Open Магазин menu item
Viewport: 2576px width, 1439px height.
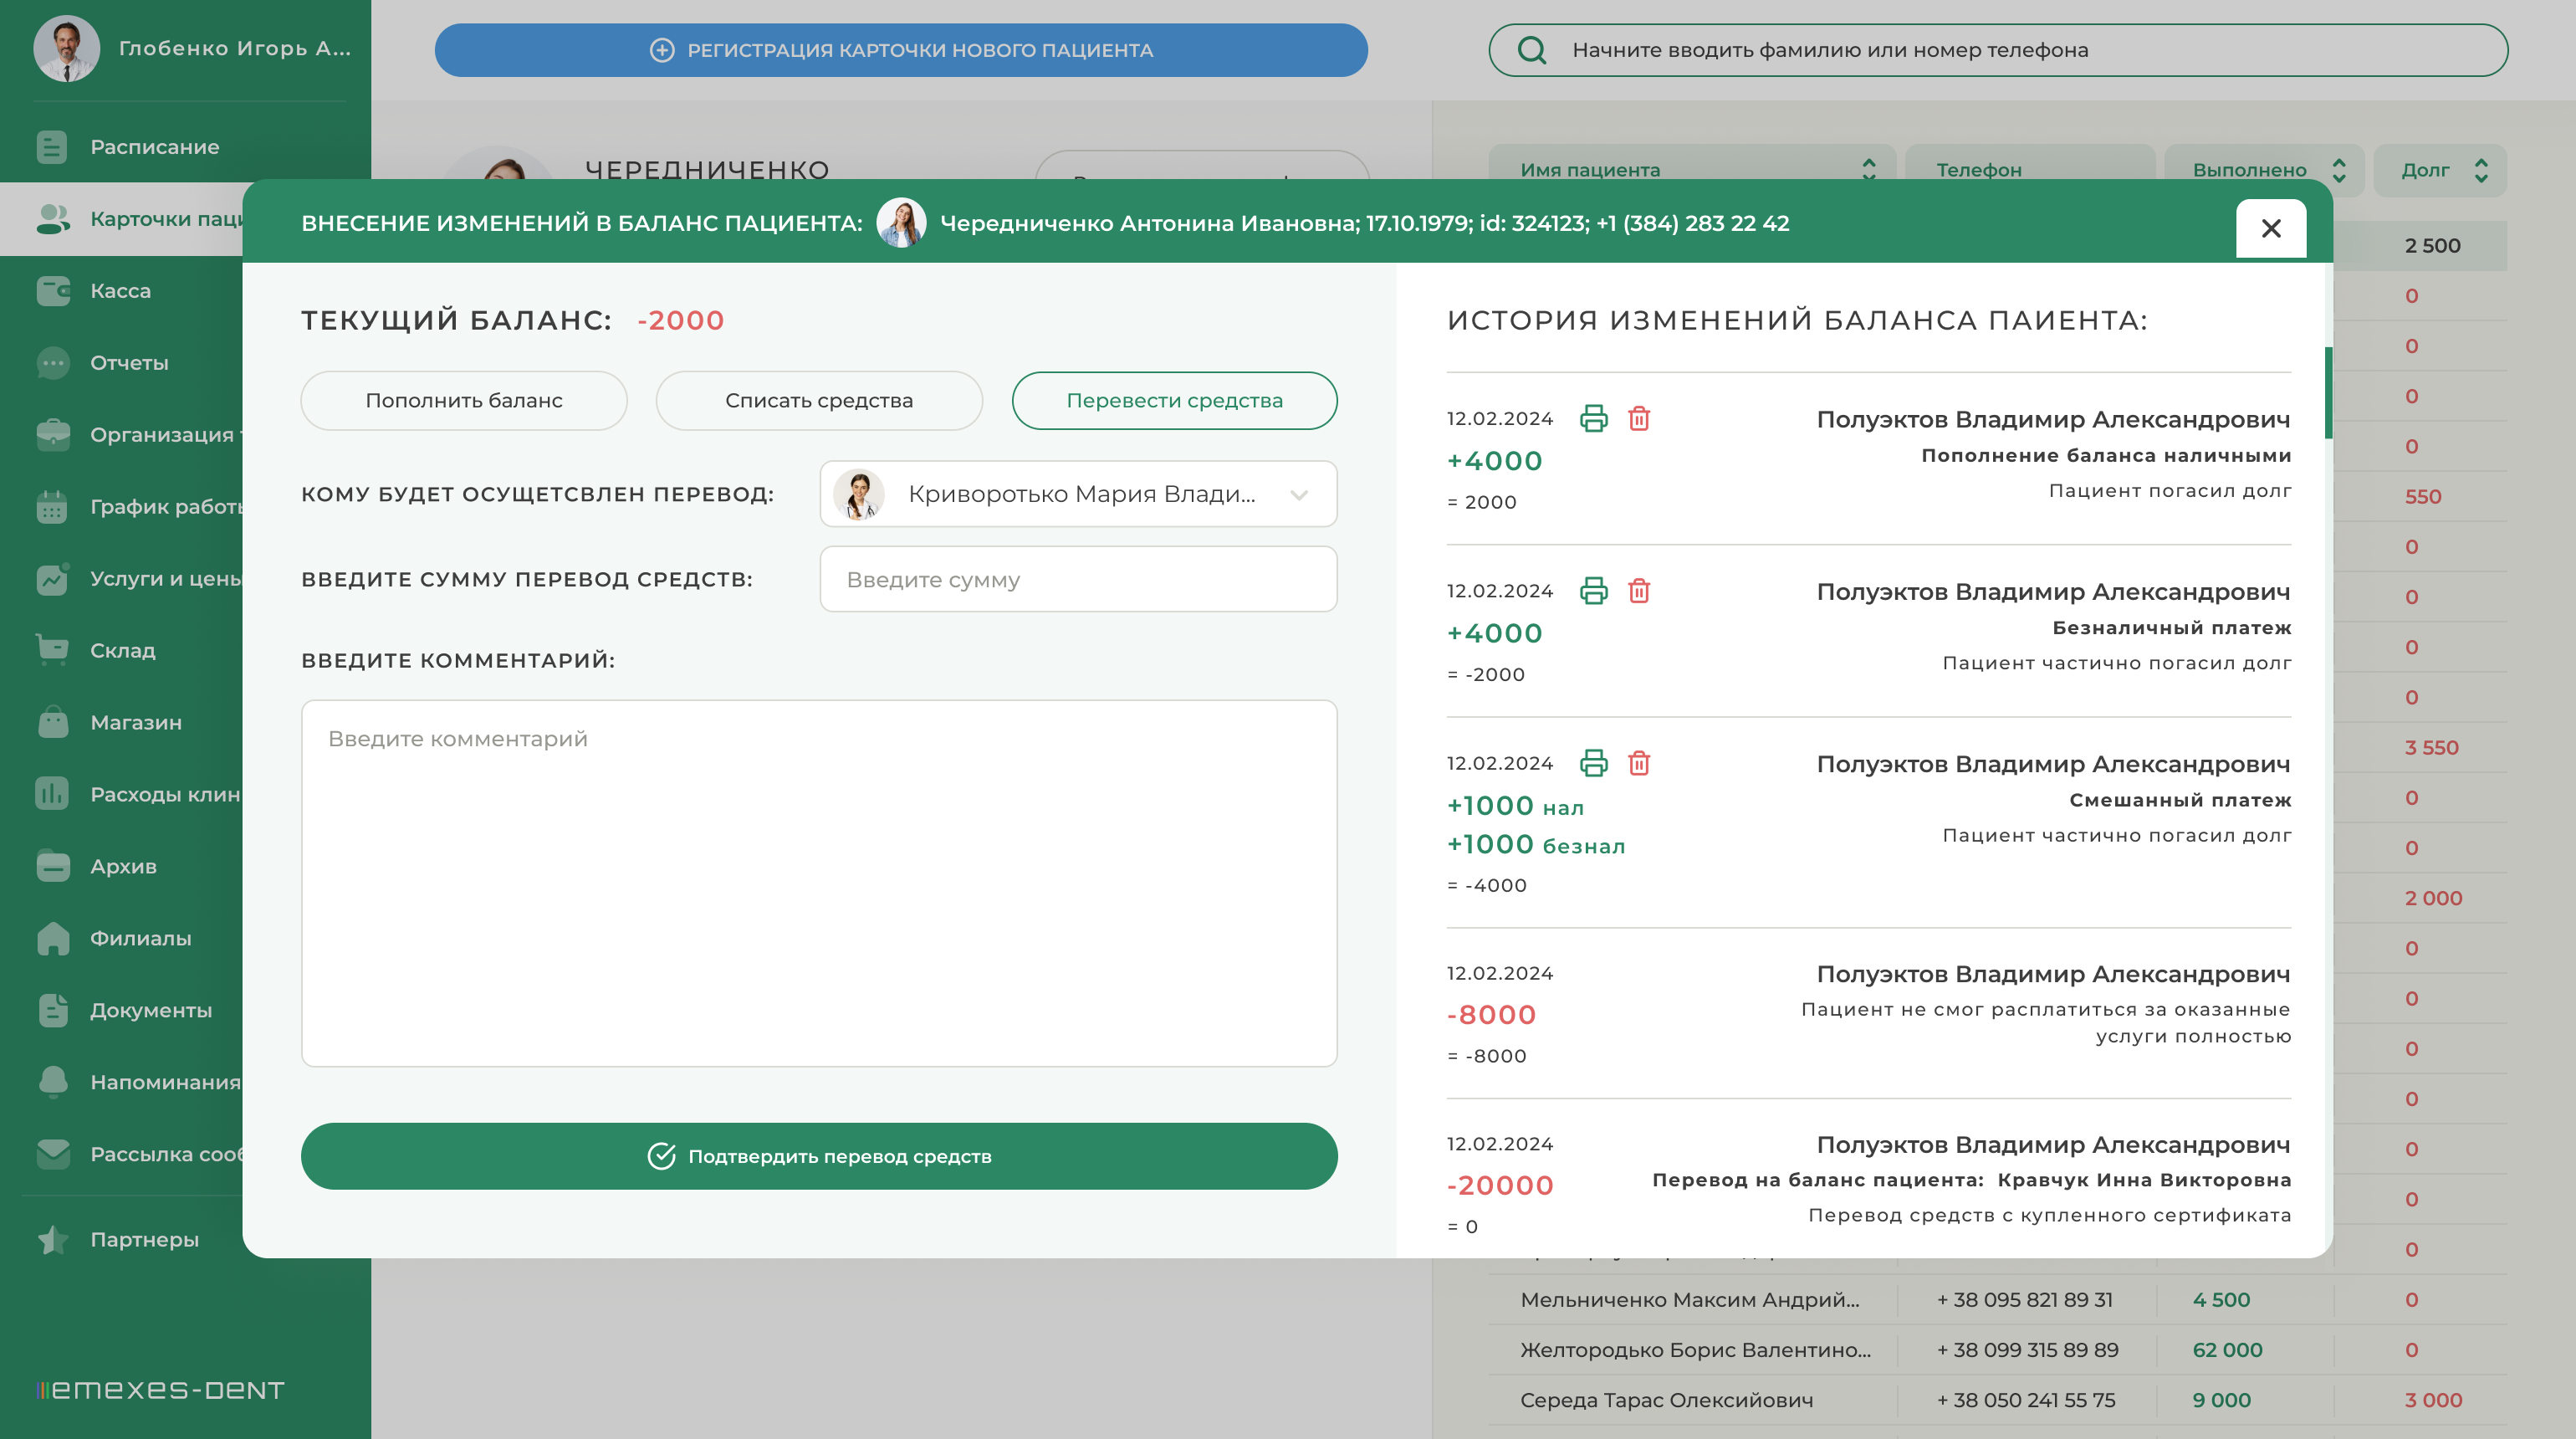pyautogui.click(x=136, y=723)
